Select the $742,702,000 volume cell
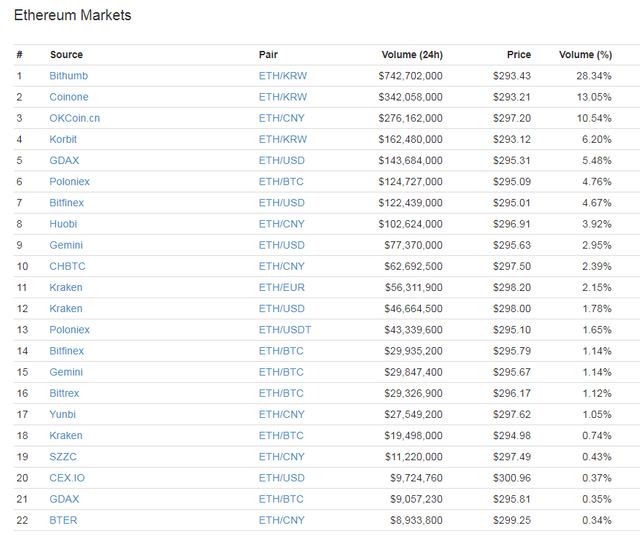Viewport: 640px width, 535px height. (410, 76)
